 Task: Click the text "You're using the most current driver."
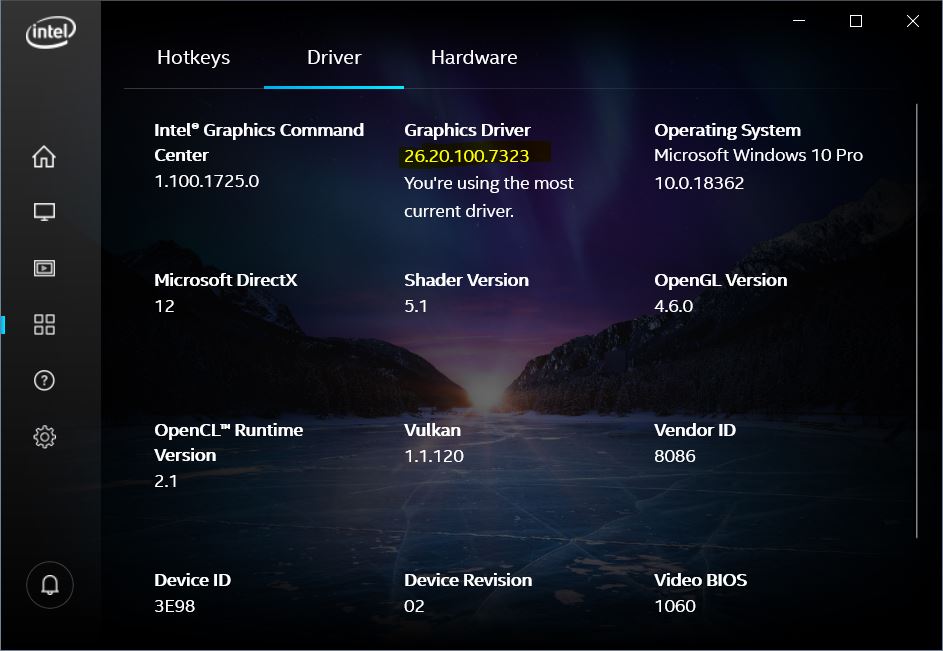489,197
